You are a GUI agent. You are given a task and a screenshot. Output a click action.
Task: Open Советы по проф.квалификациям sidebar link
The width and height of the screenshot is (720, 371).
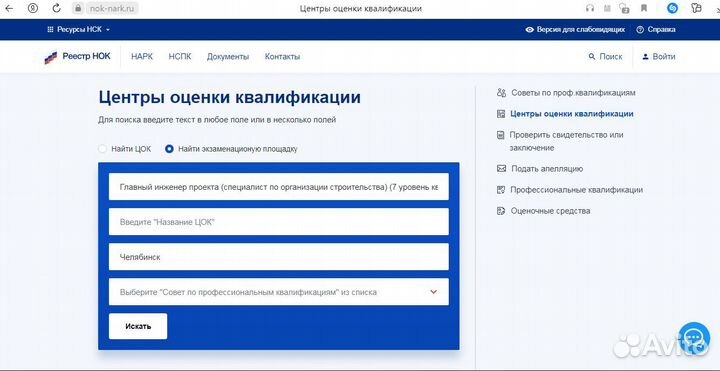(x=573, y=93)
